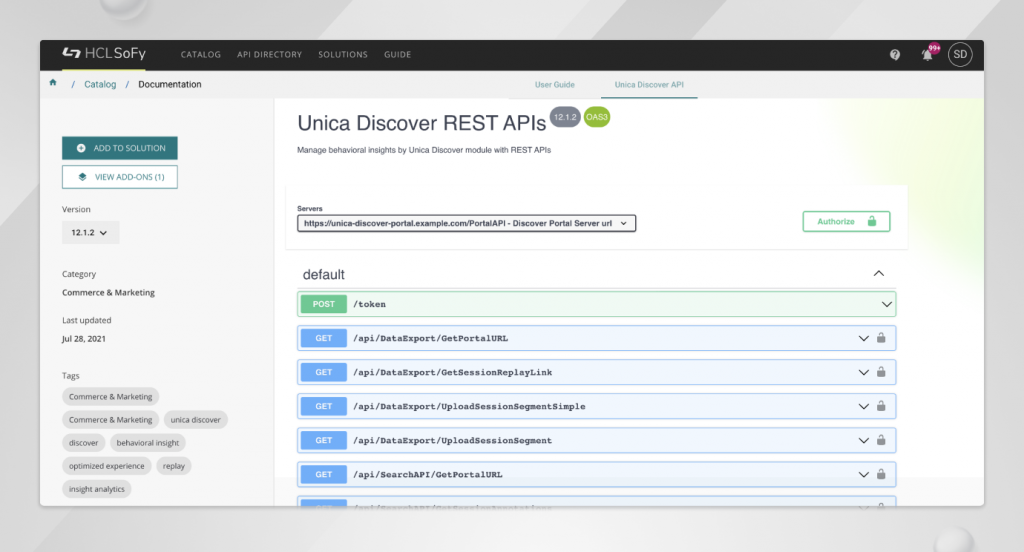Click the /token endpoint path

369,304
